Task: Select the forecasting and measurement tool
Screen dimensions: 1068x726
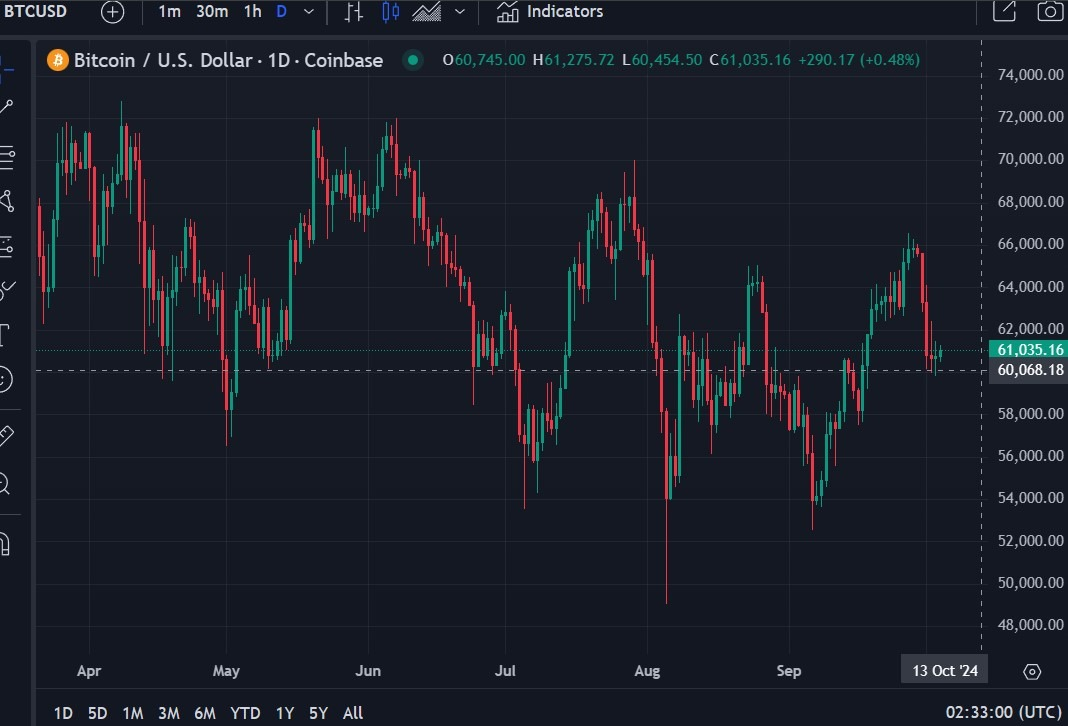Action: pos(7,247)
